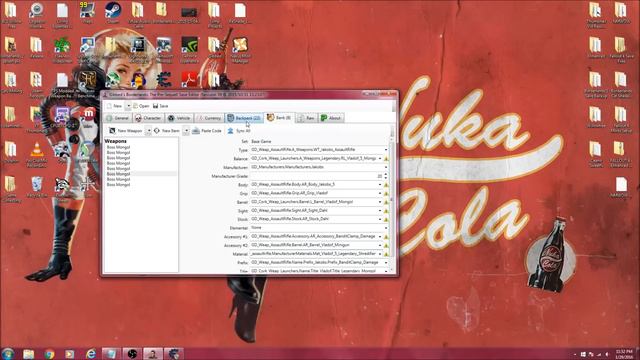Screen dimensions: 640x360
Task: Open the Windows Start menu
Action: tap(8, 353)
